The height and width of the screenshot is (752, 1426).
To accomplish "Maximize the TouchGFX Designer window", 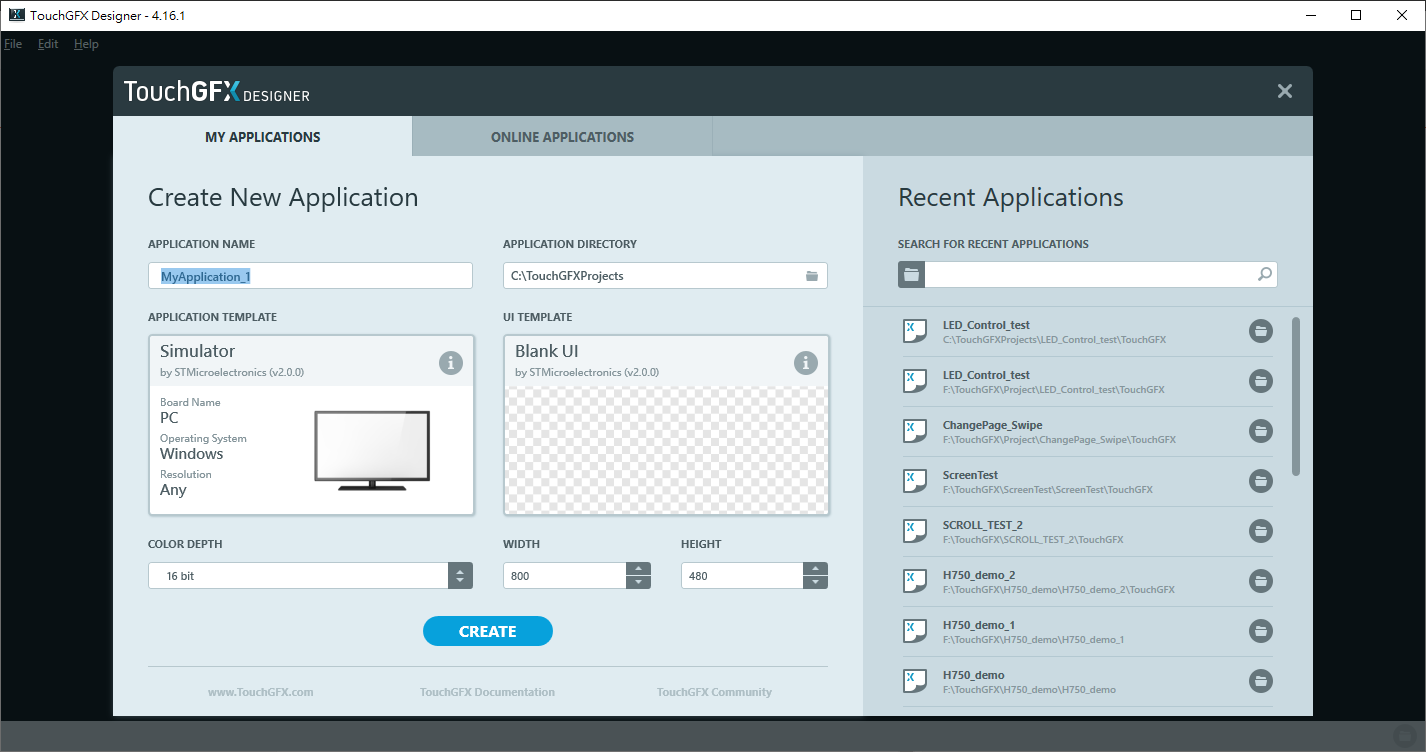I will tap(1355, 15).
